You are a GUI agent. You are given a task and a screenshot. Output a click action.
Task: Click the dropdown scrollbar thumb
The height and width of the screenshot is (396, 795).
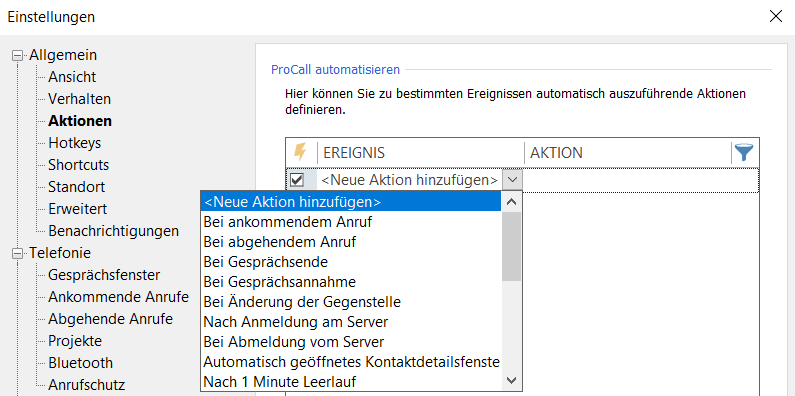coord(512,246)
